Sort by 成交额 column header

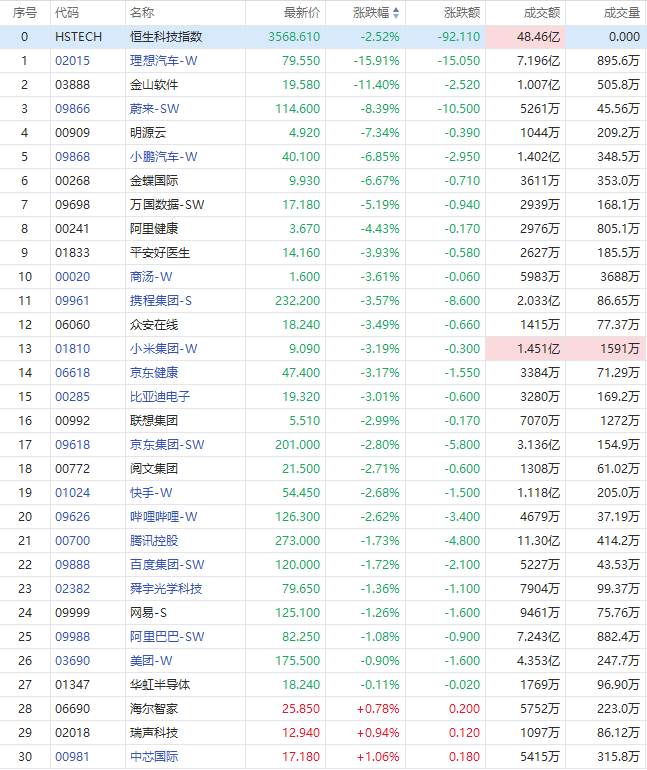(542, 13)
